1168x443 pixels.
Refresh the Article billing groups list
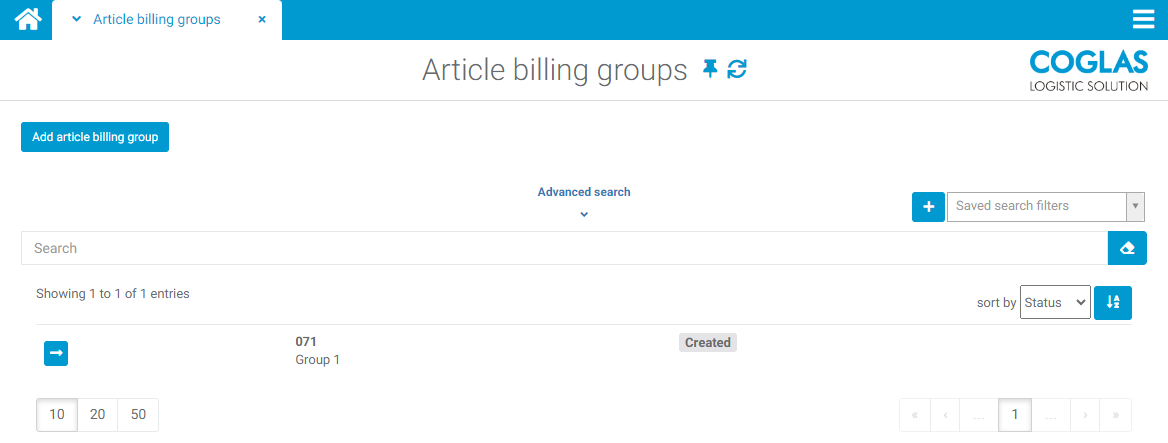[737, 69]
